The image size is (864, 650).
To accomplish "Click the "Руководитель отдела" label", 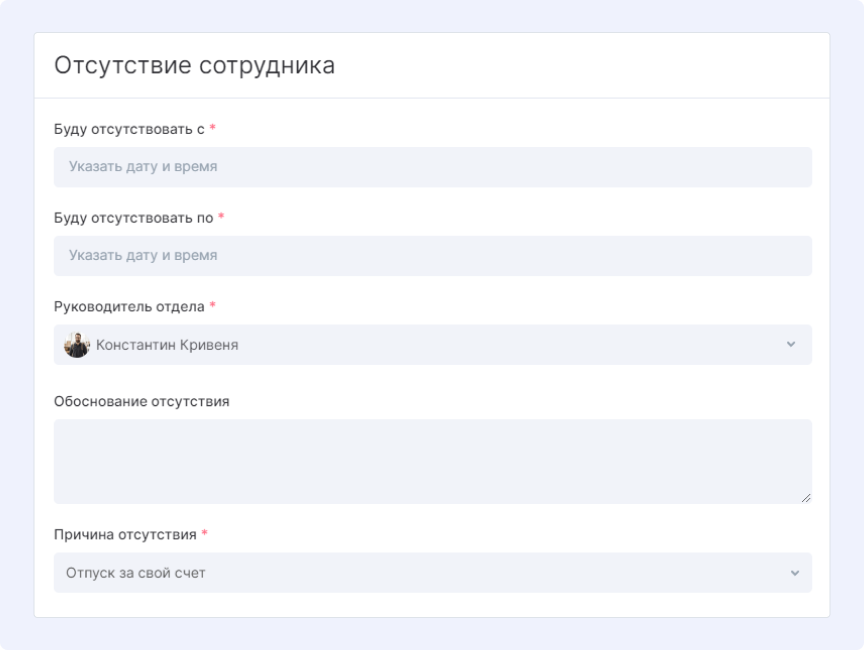I will tap(129, 306).
